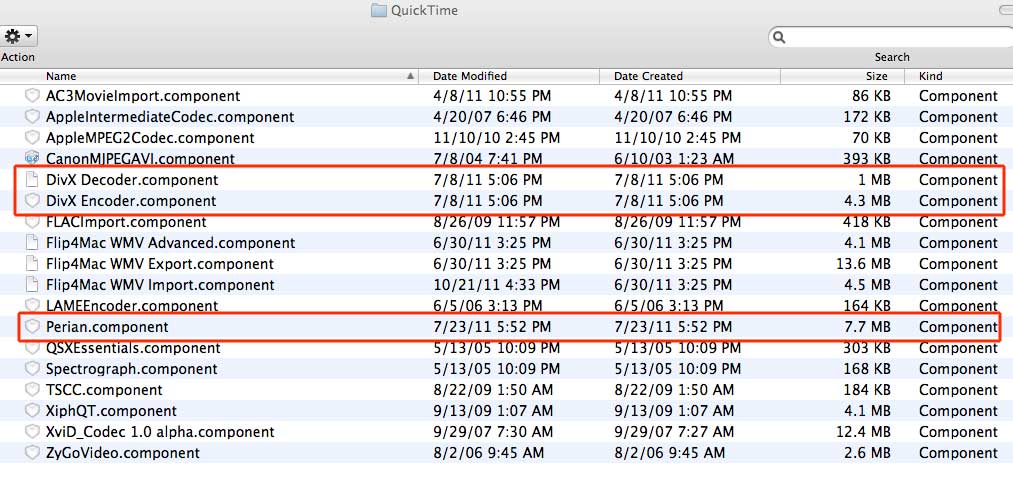The image size is (1013, 479).
Task: Open the Action gear menu
Action: click(x=19, y=36)
